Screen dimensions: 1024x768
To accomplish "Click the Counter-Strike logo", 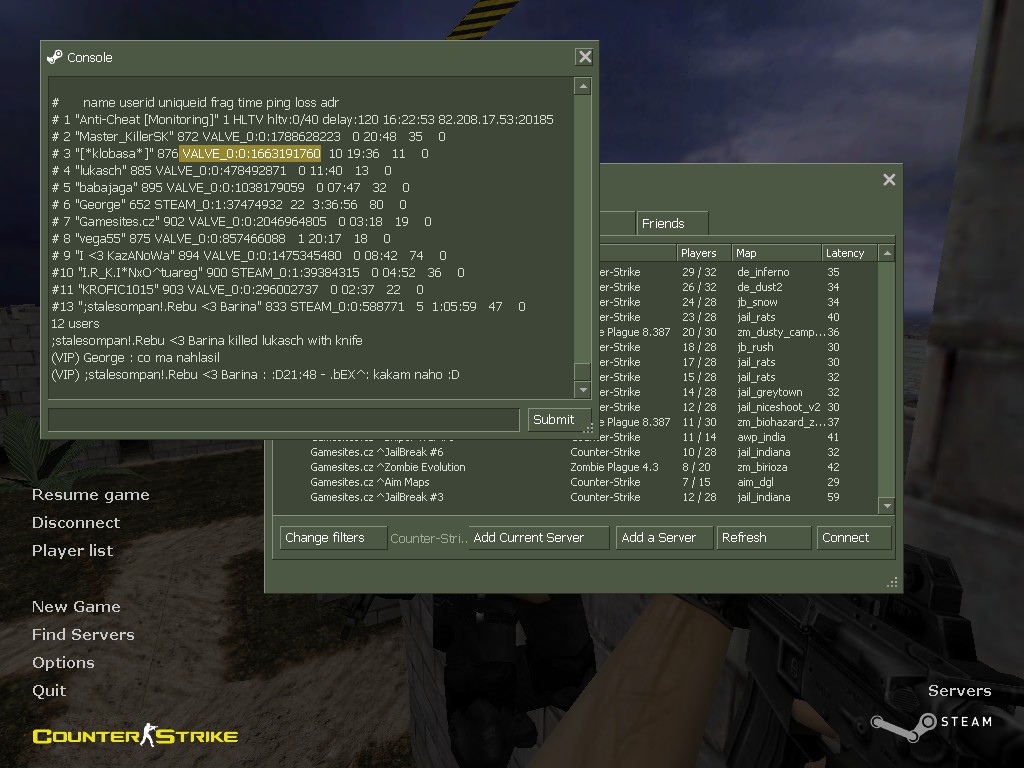I will click(135, 735).
